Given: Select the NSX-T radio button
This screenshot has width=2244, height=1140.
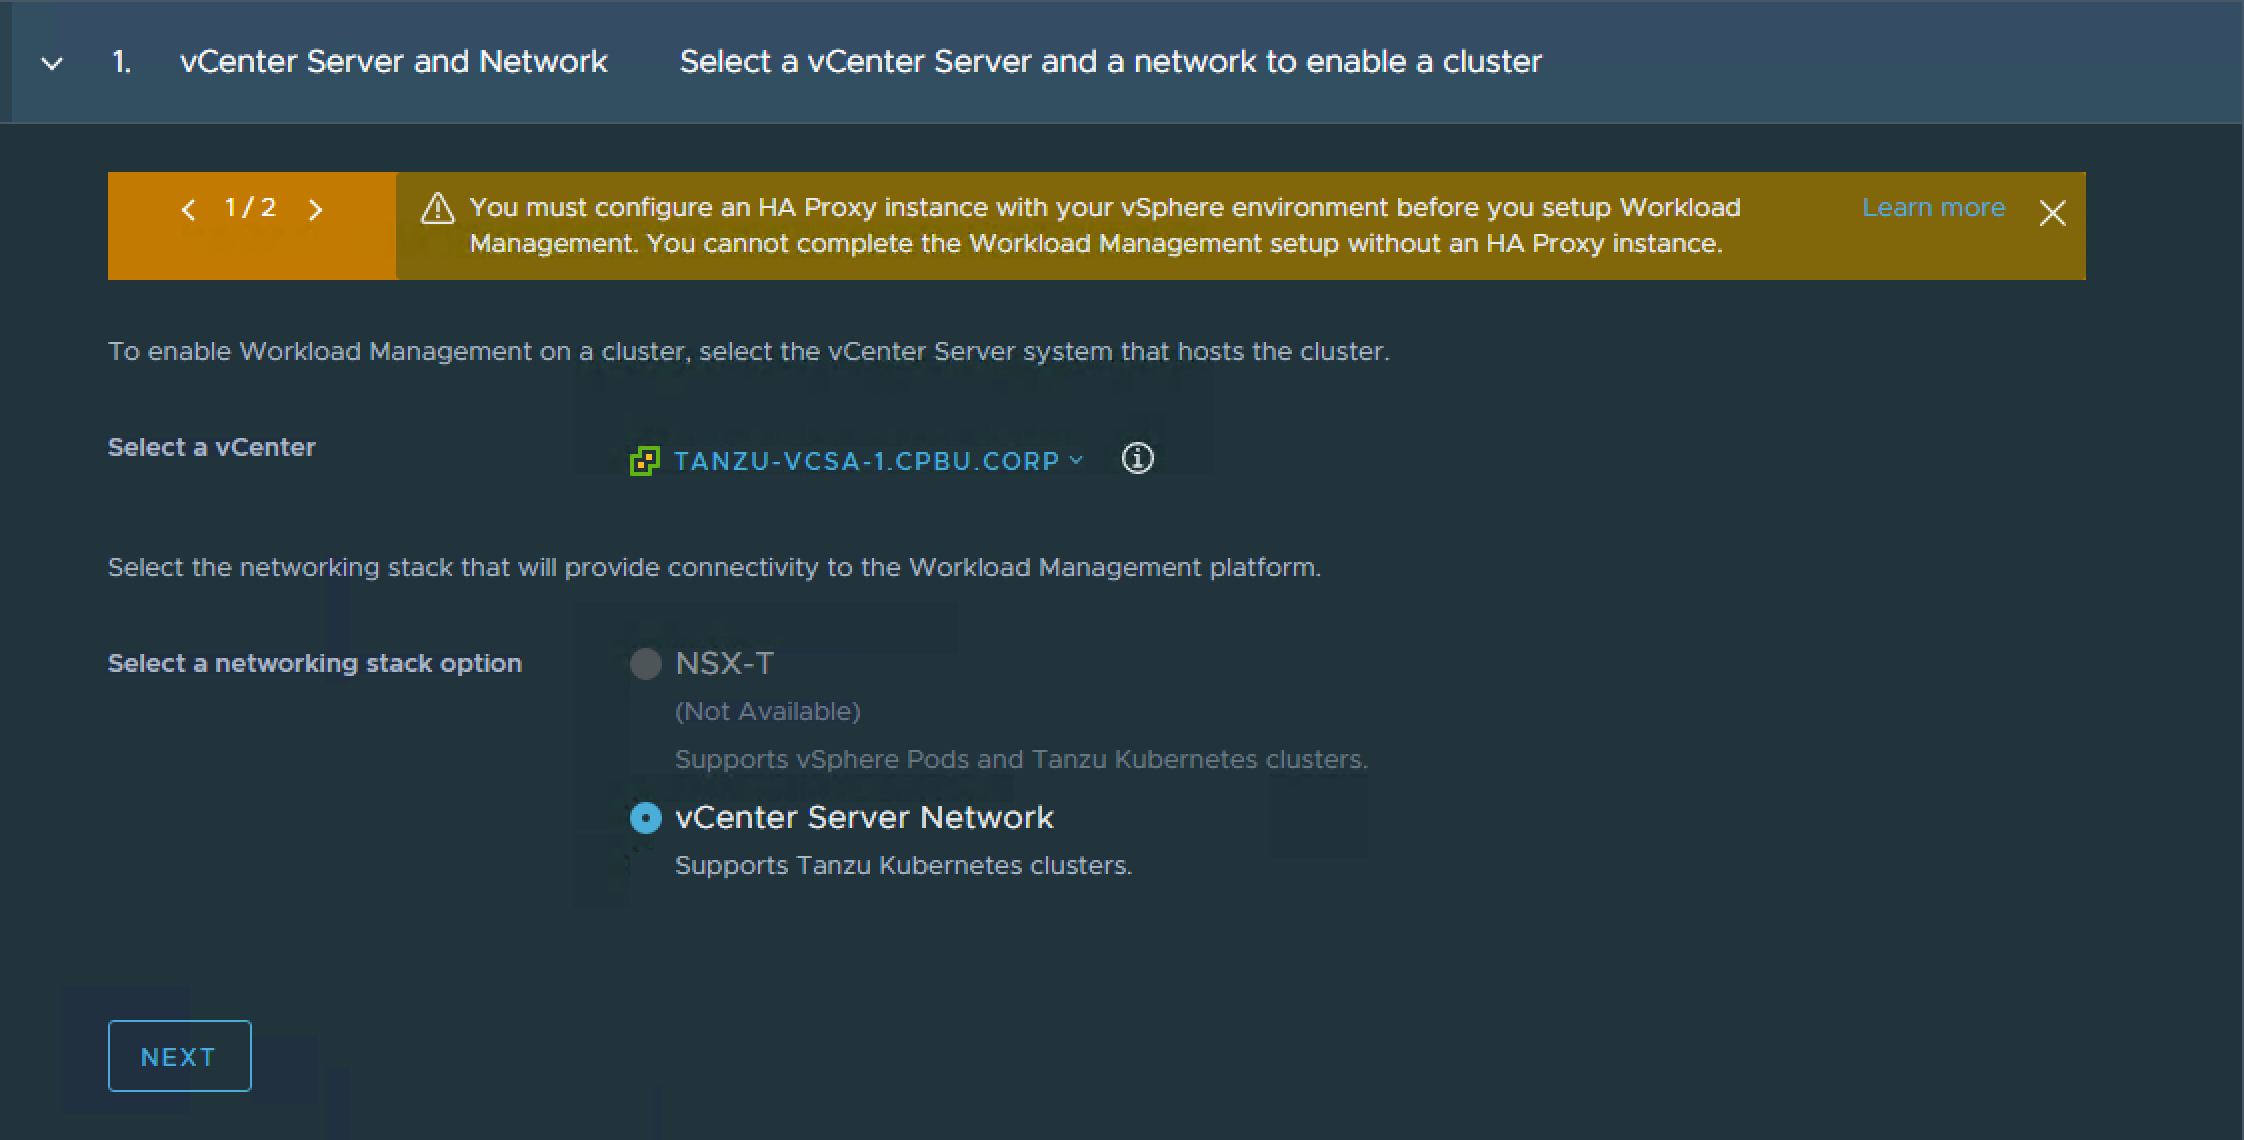Looking at the screenshot, I should [x=646, y=664].
